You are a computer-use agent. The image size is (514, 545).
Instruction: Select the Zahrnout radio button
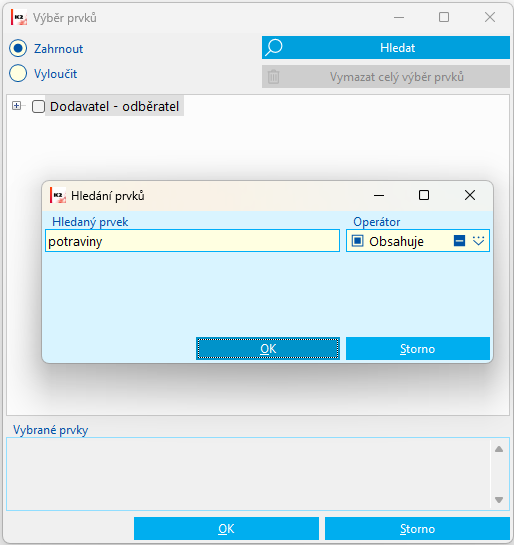tap(18, 48)
